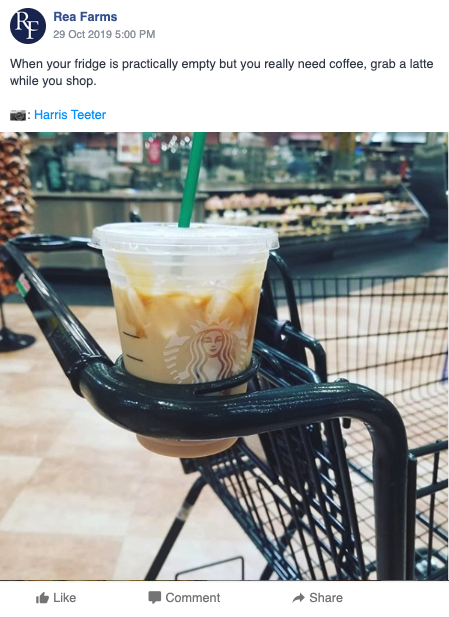Click the green straw in the latte
Image resolution: width=449 pixels, height=618 pixels.
pos(192,180)
